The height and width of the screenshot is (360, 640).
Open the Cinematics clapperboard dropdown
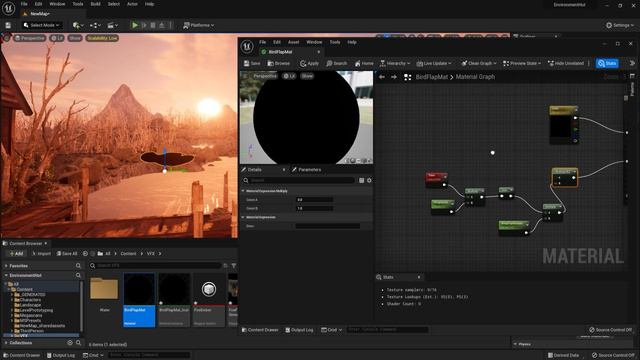(112, 25)
